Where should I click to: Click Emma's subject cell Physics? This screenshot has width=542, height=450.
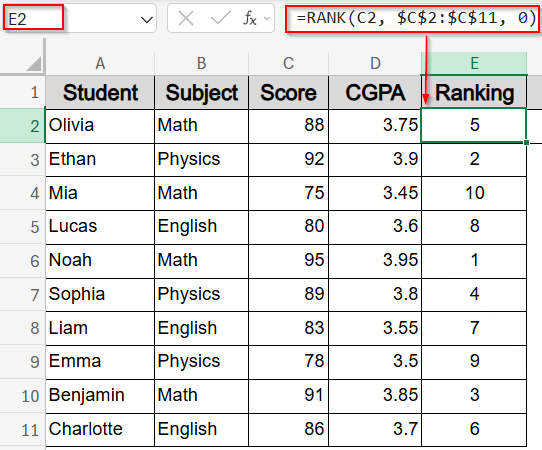202,362
